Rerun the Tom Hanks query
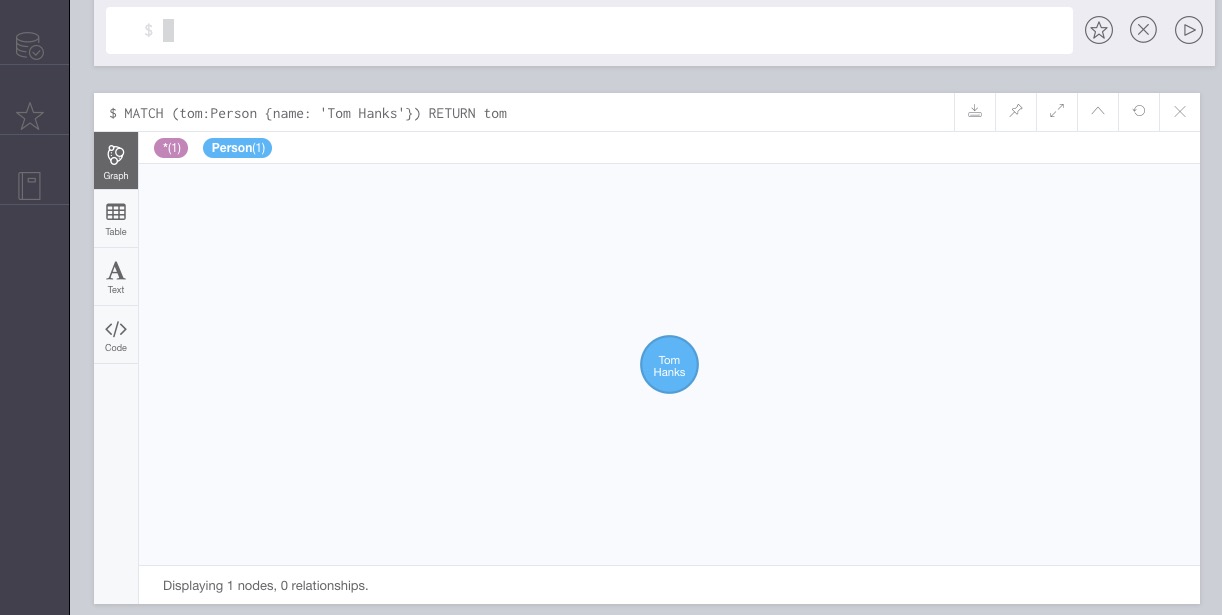The height and width of the screenshot is (615, 1222). click(1139, 112)
